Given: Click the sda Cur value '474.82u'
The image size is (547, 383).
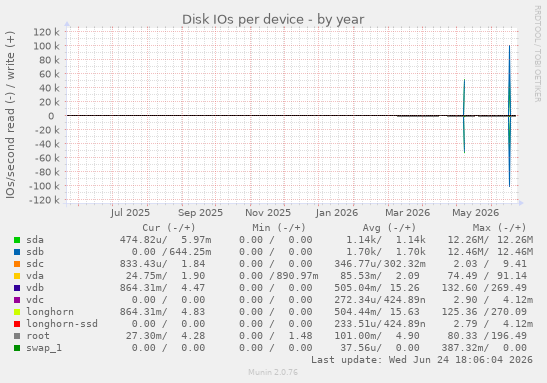Looking at the screenshot, I should tap(143, 240).
